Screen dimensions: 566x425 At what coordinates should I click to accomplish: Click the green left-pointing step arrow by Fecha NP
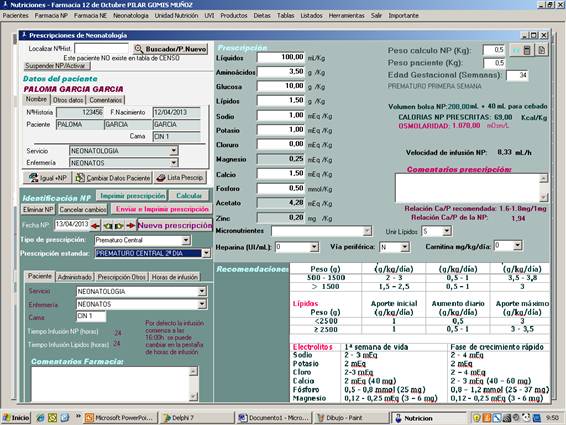108,226
